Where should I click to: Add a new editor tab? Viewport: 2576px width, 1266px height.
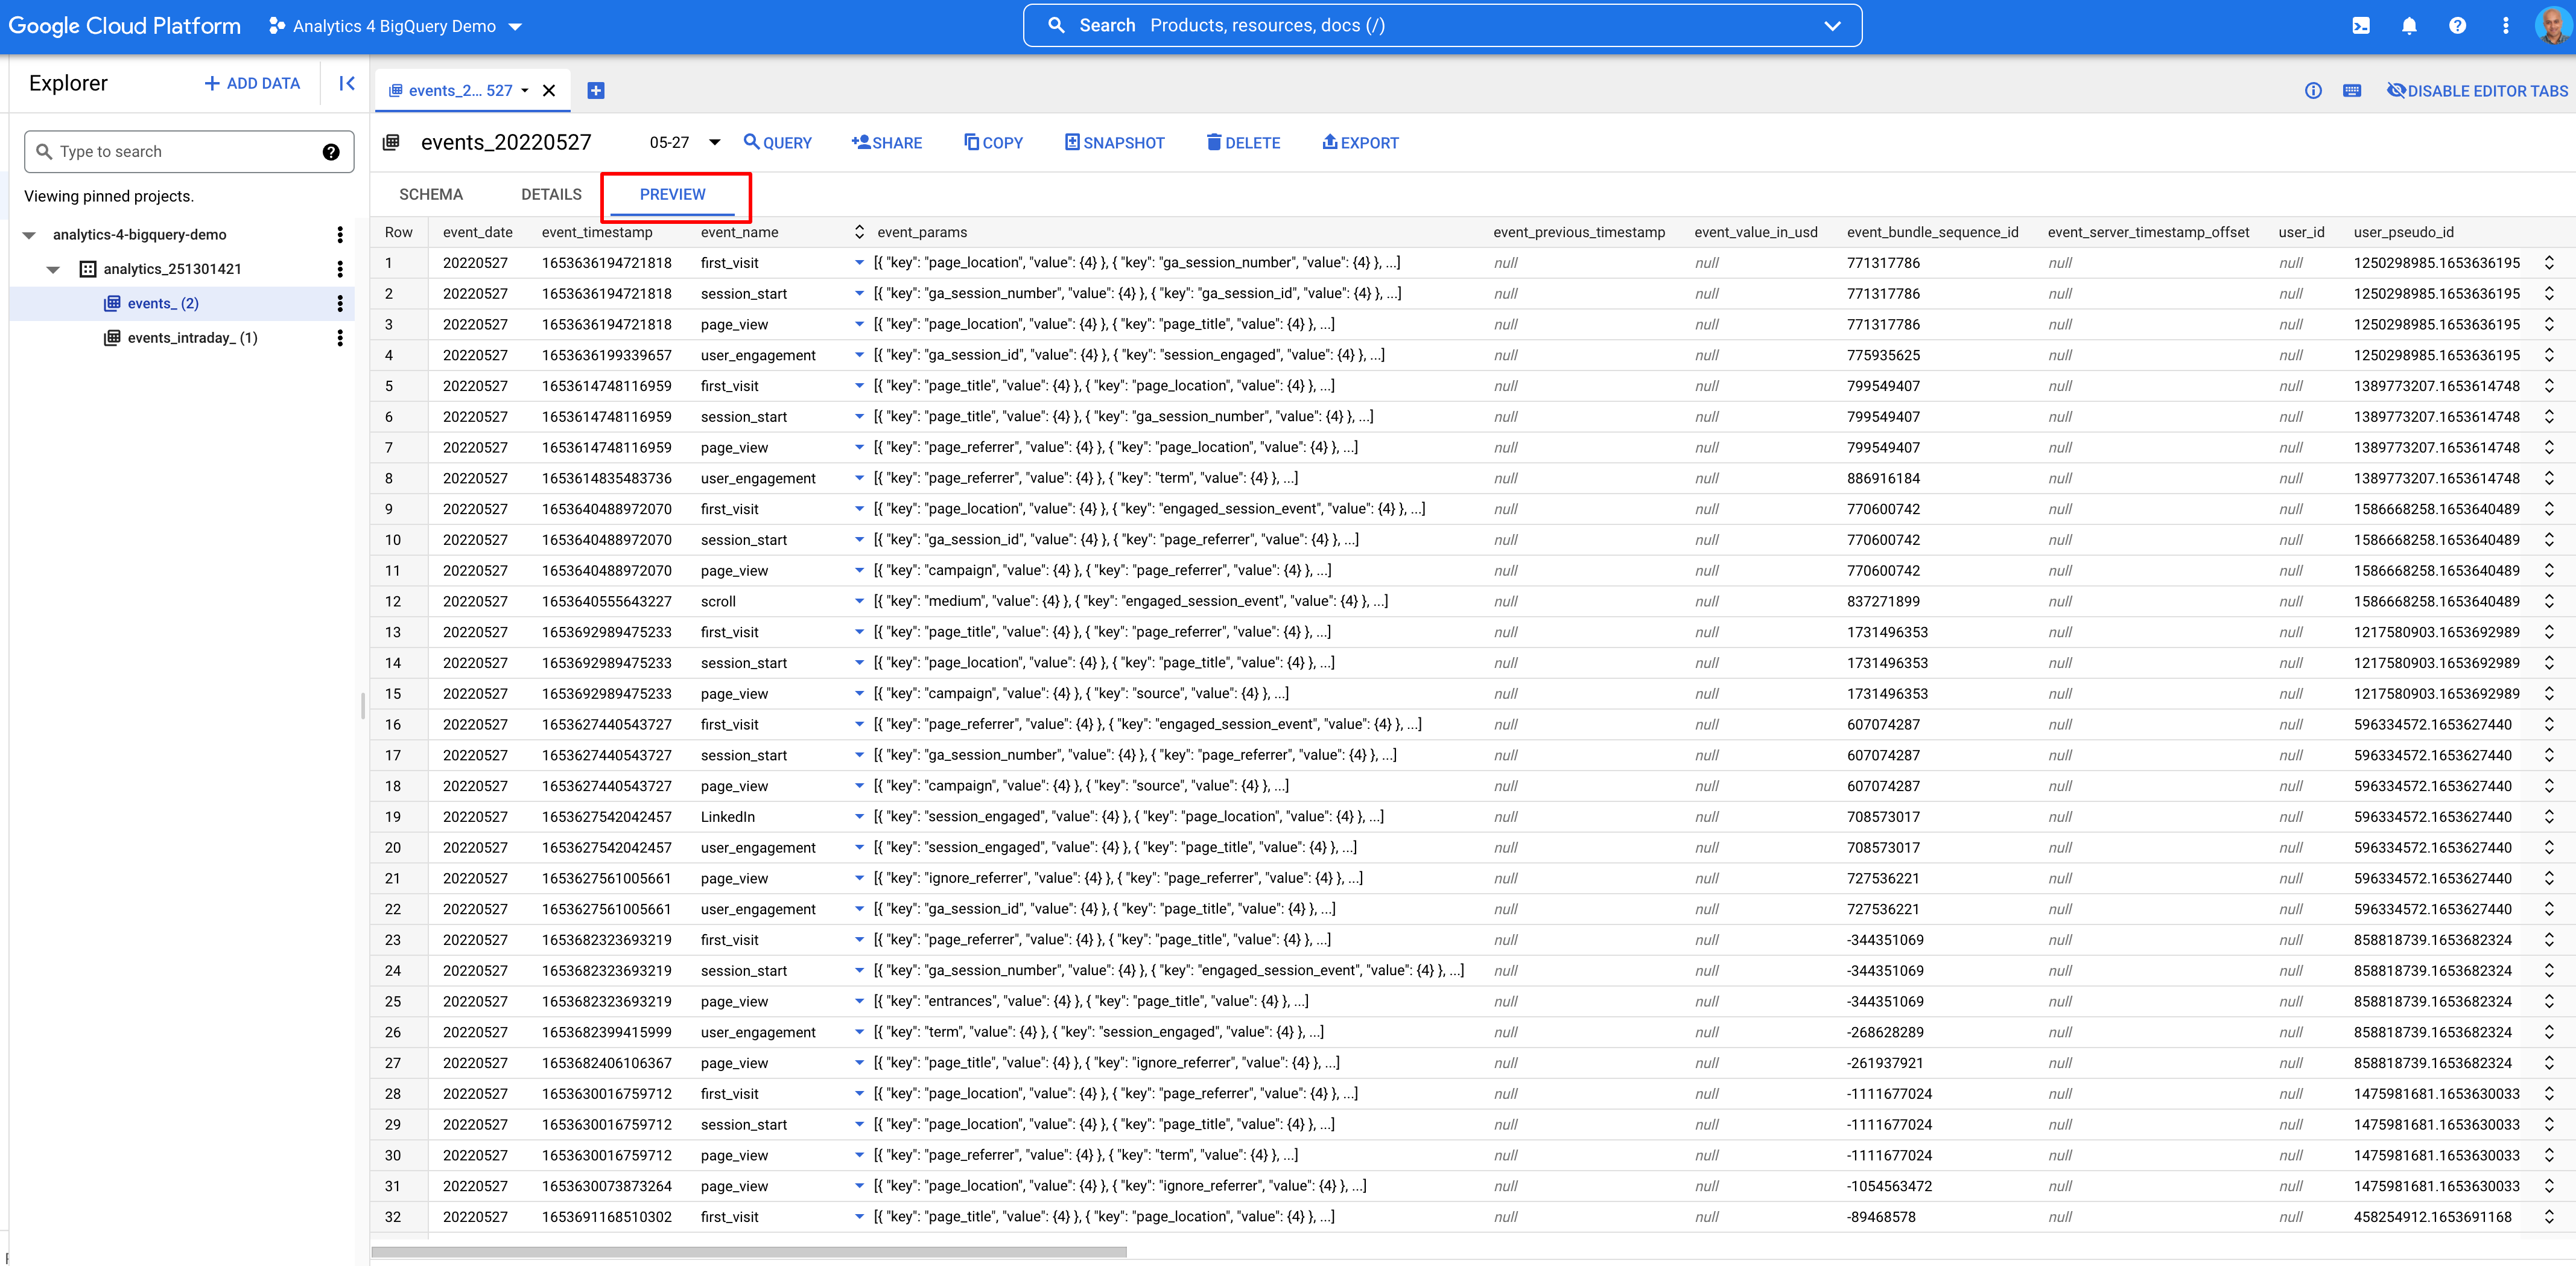click(x=596, y=91)
